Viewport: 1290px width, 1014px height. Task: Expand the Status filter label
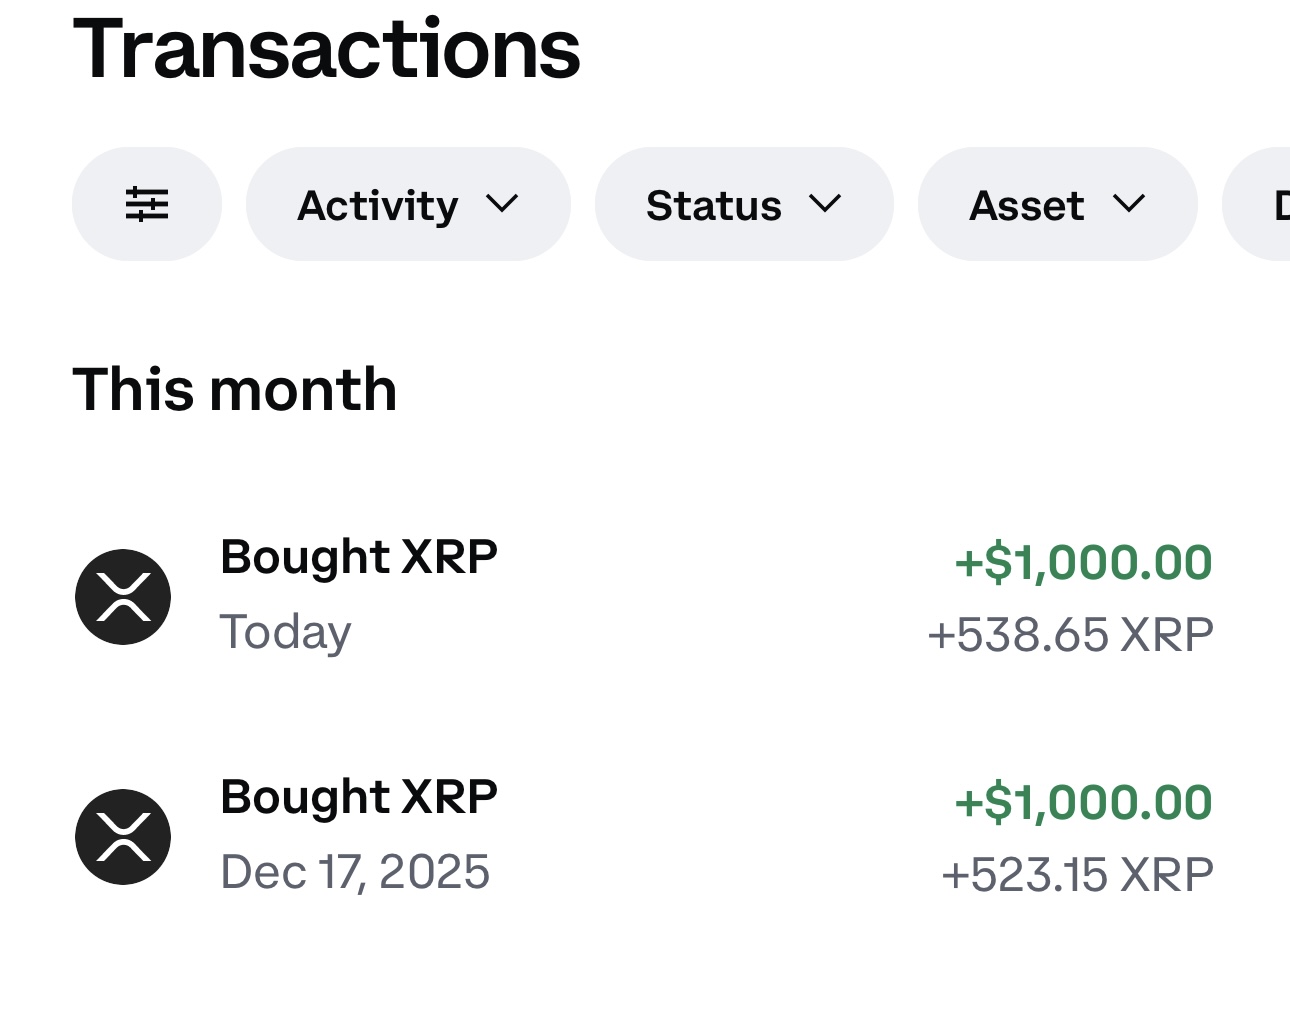coord(713,206)
